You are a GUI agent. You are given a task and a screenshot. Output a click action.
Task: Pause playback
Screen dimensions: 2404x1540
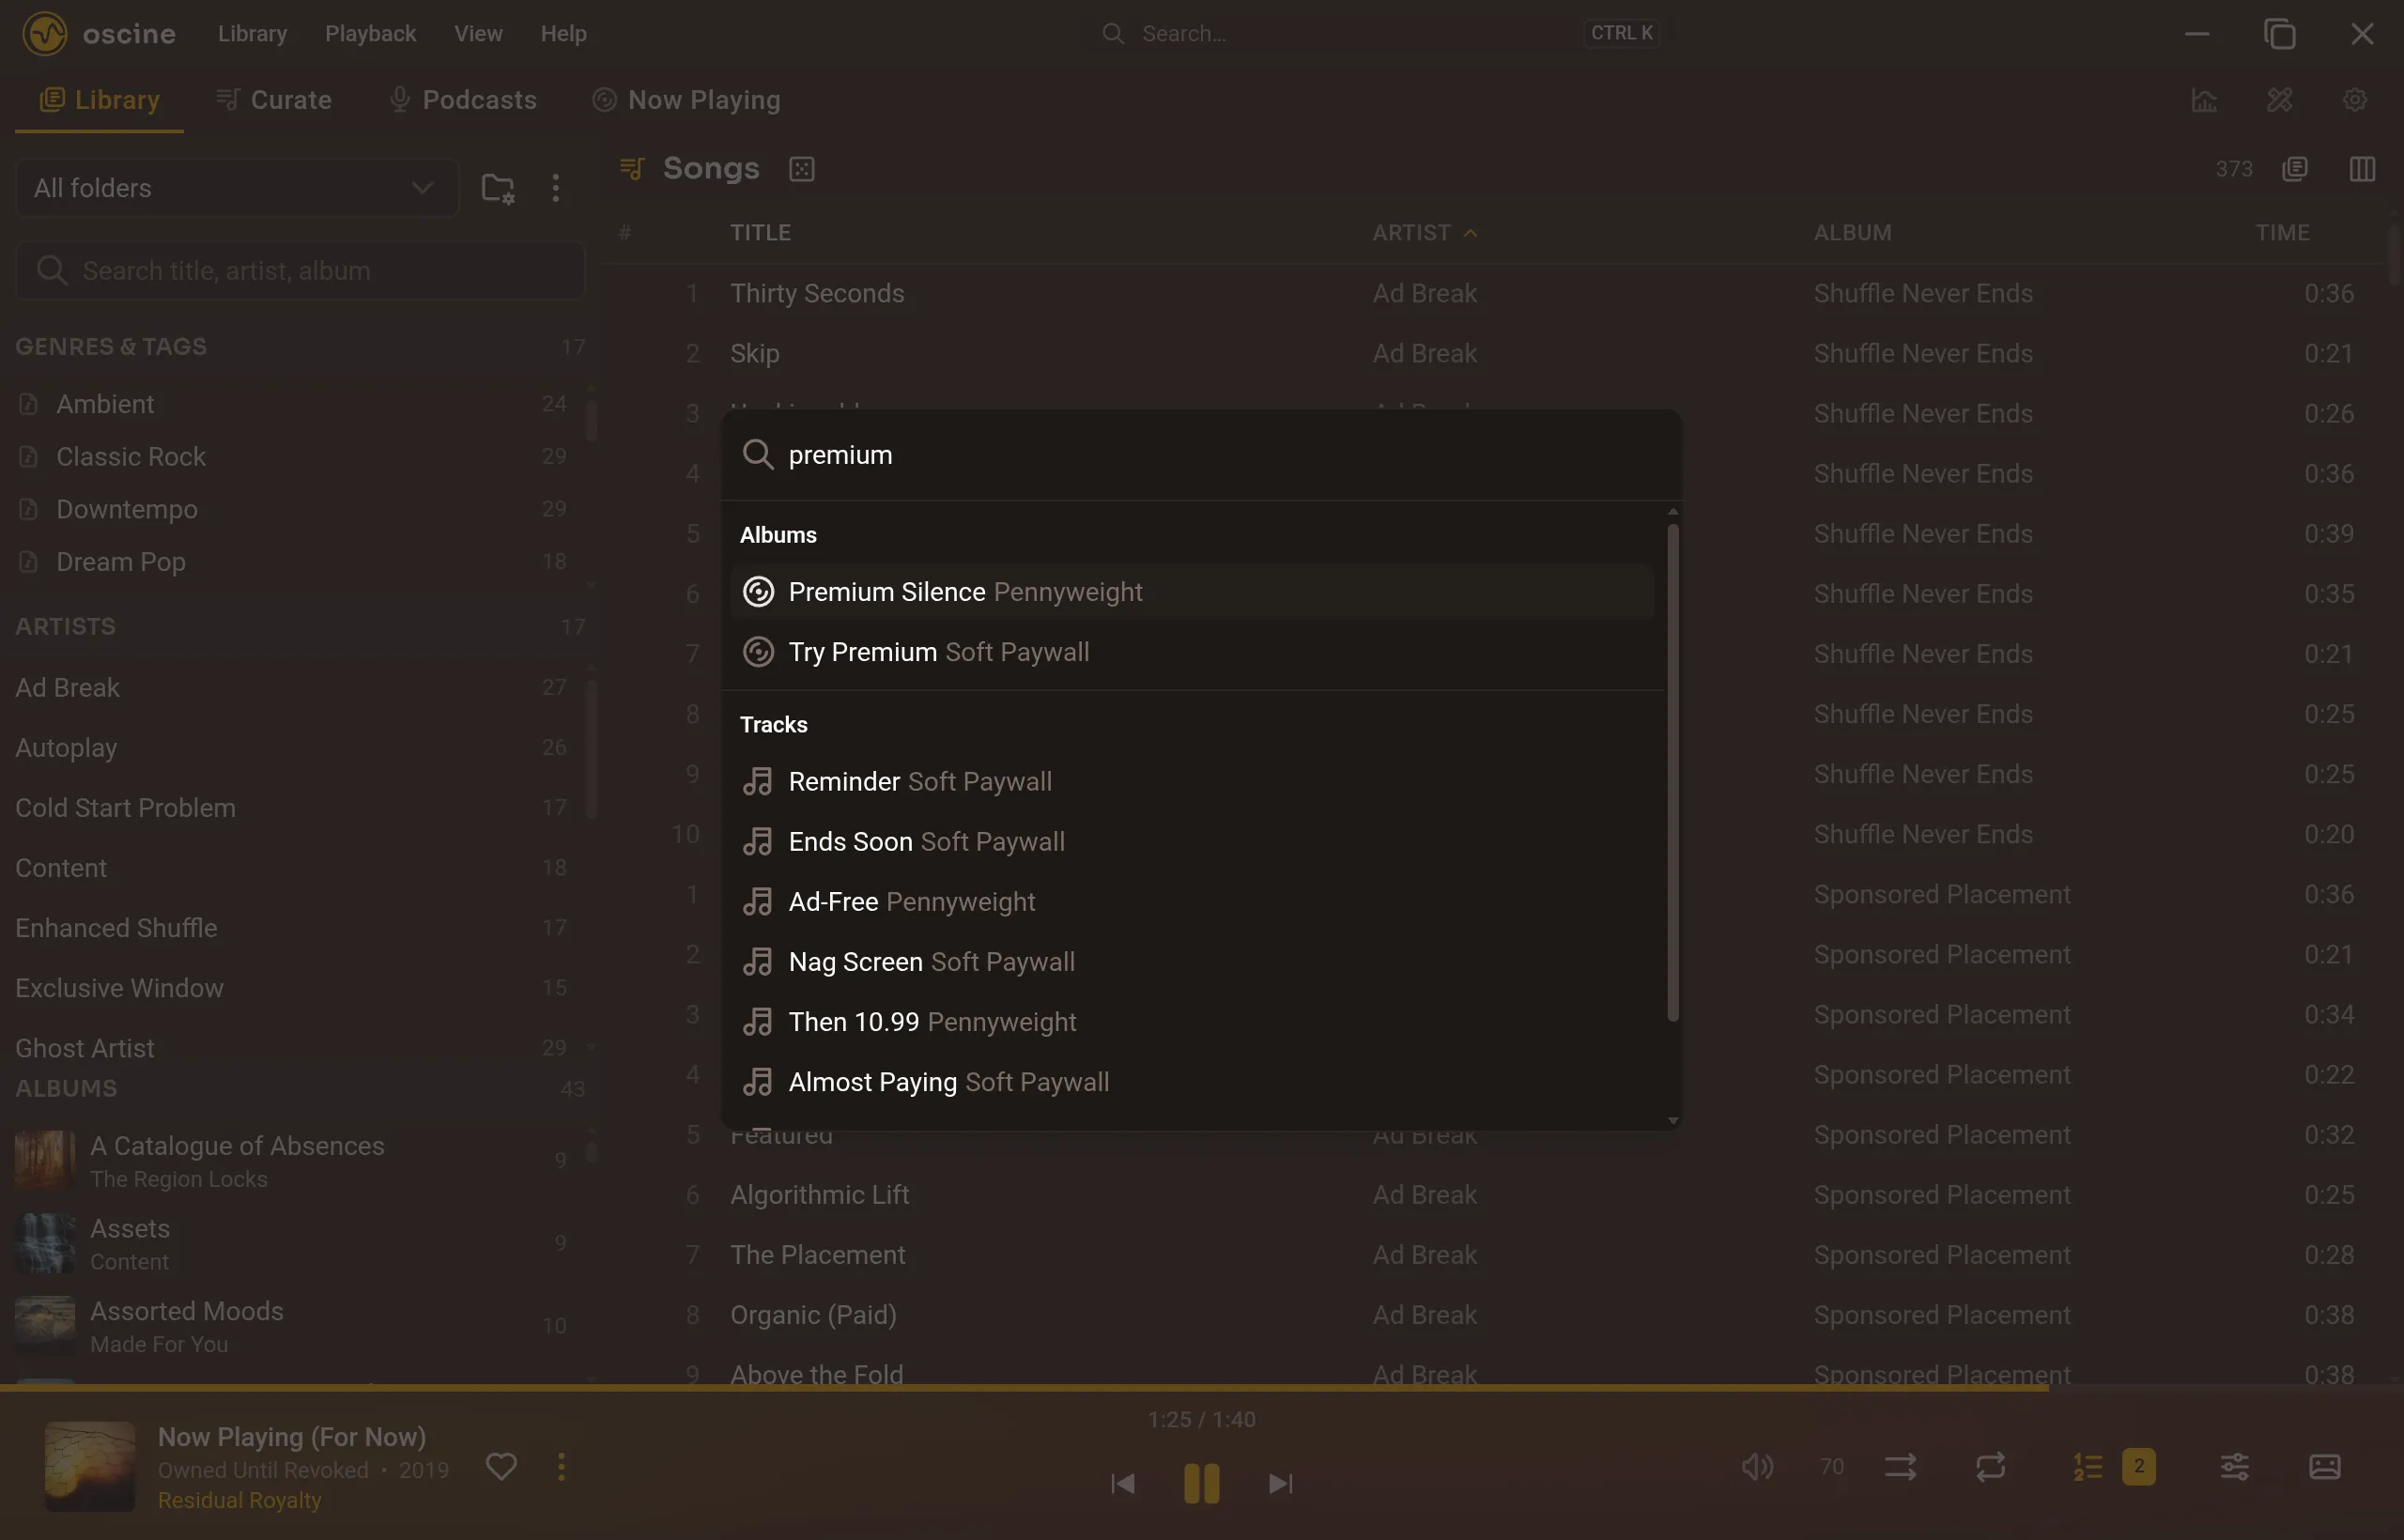[1201, 1483]
